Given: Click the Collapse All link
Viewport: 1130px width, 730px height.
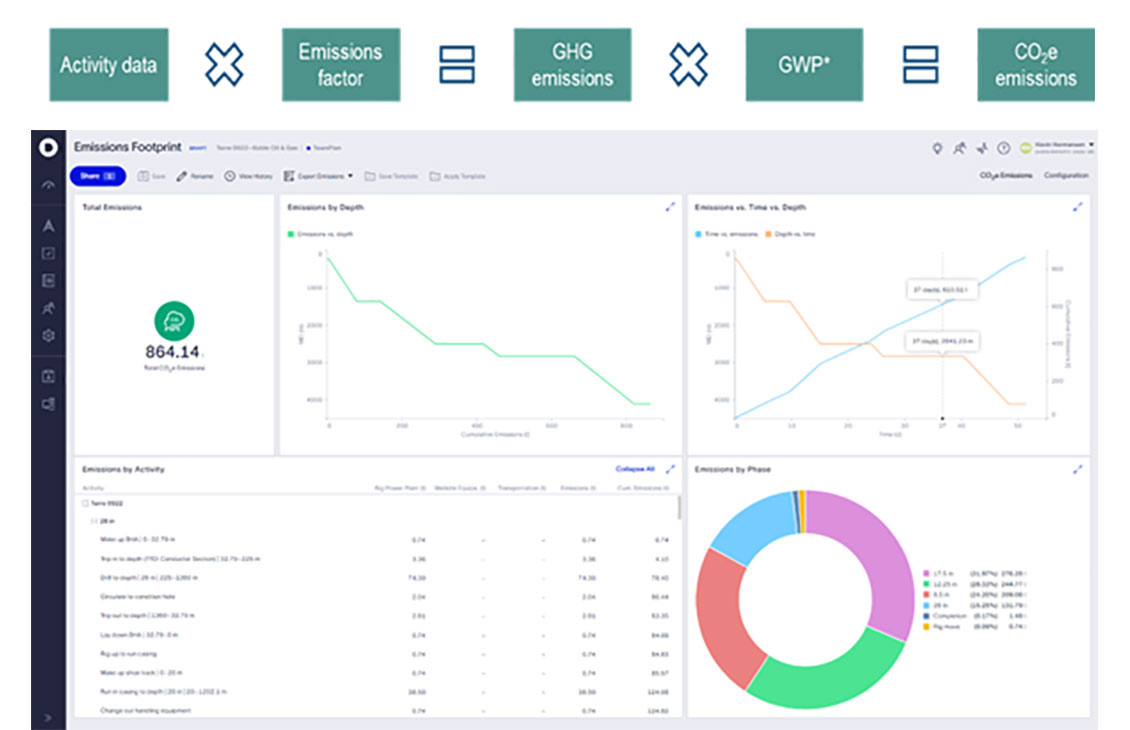Looking at the screenshot, I should pyautogui.click(x=635, y=469).
